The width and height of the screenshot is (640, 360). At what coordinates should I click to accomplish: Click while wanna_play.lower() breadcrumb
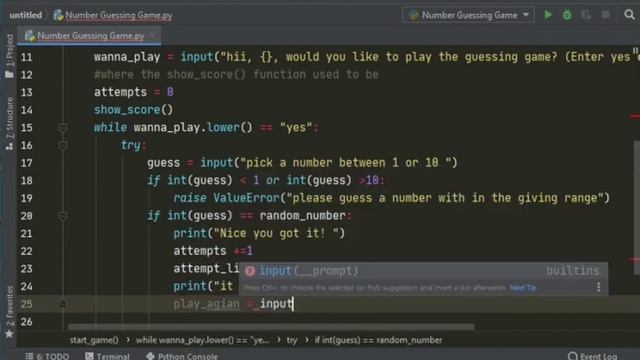click(202, 340)
